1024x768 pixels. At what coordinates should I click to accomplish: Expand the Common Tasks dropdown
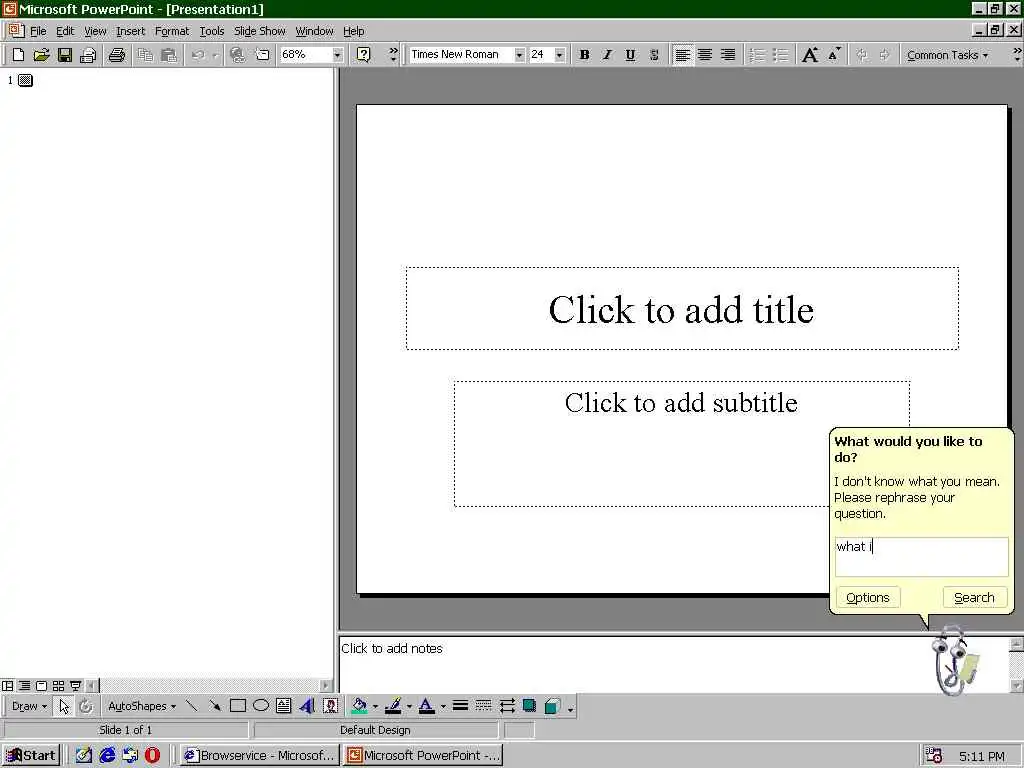[x=947, y=55]
